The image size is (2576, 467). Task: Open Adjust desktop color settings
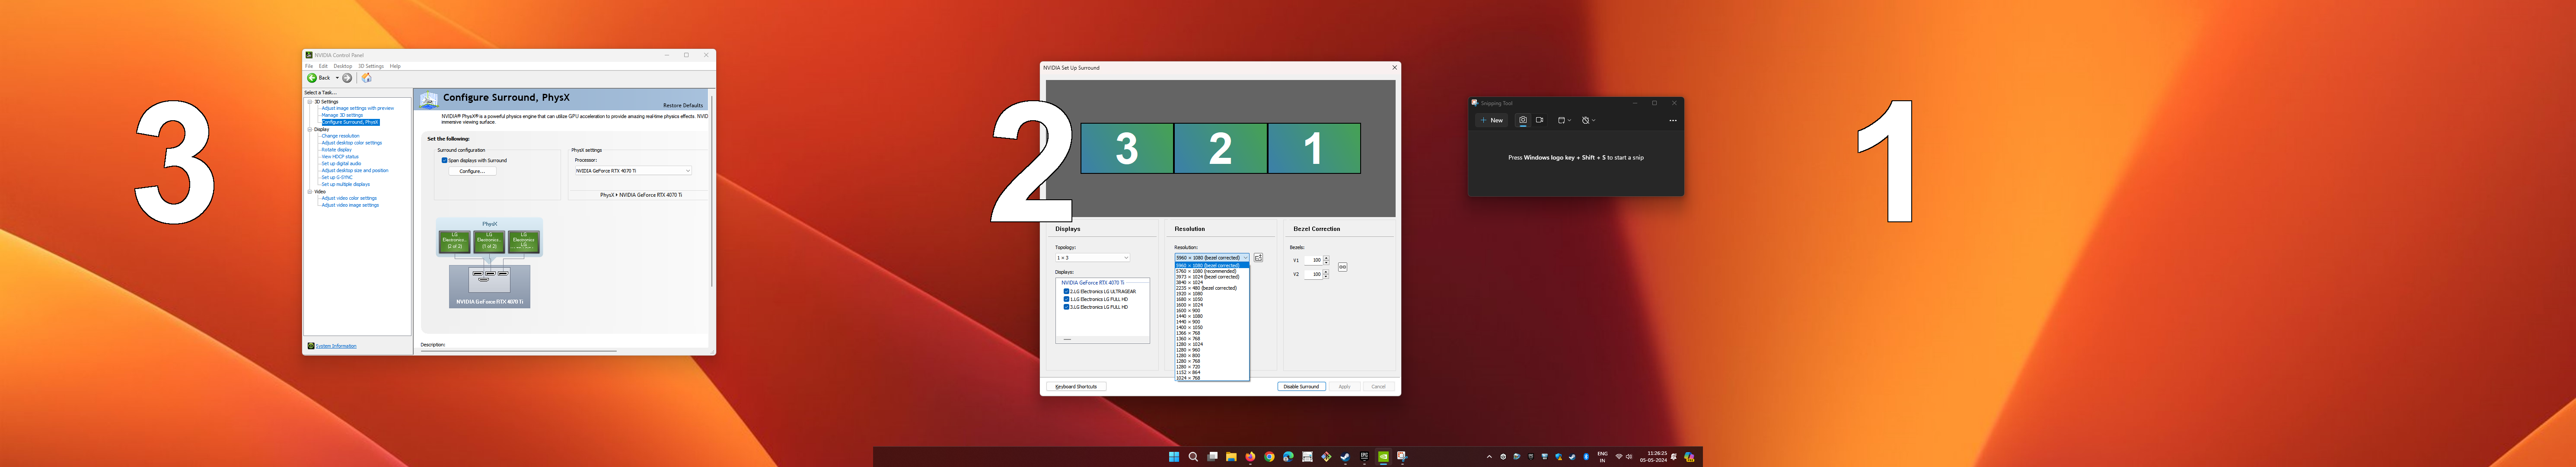pos(351,143)
